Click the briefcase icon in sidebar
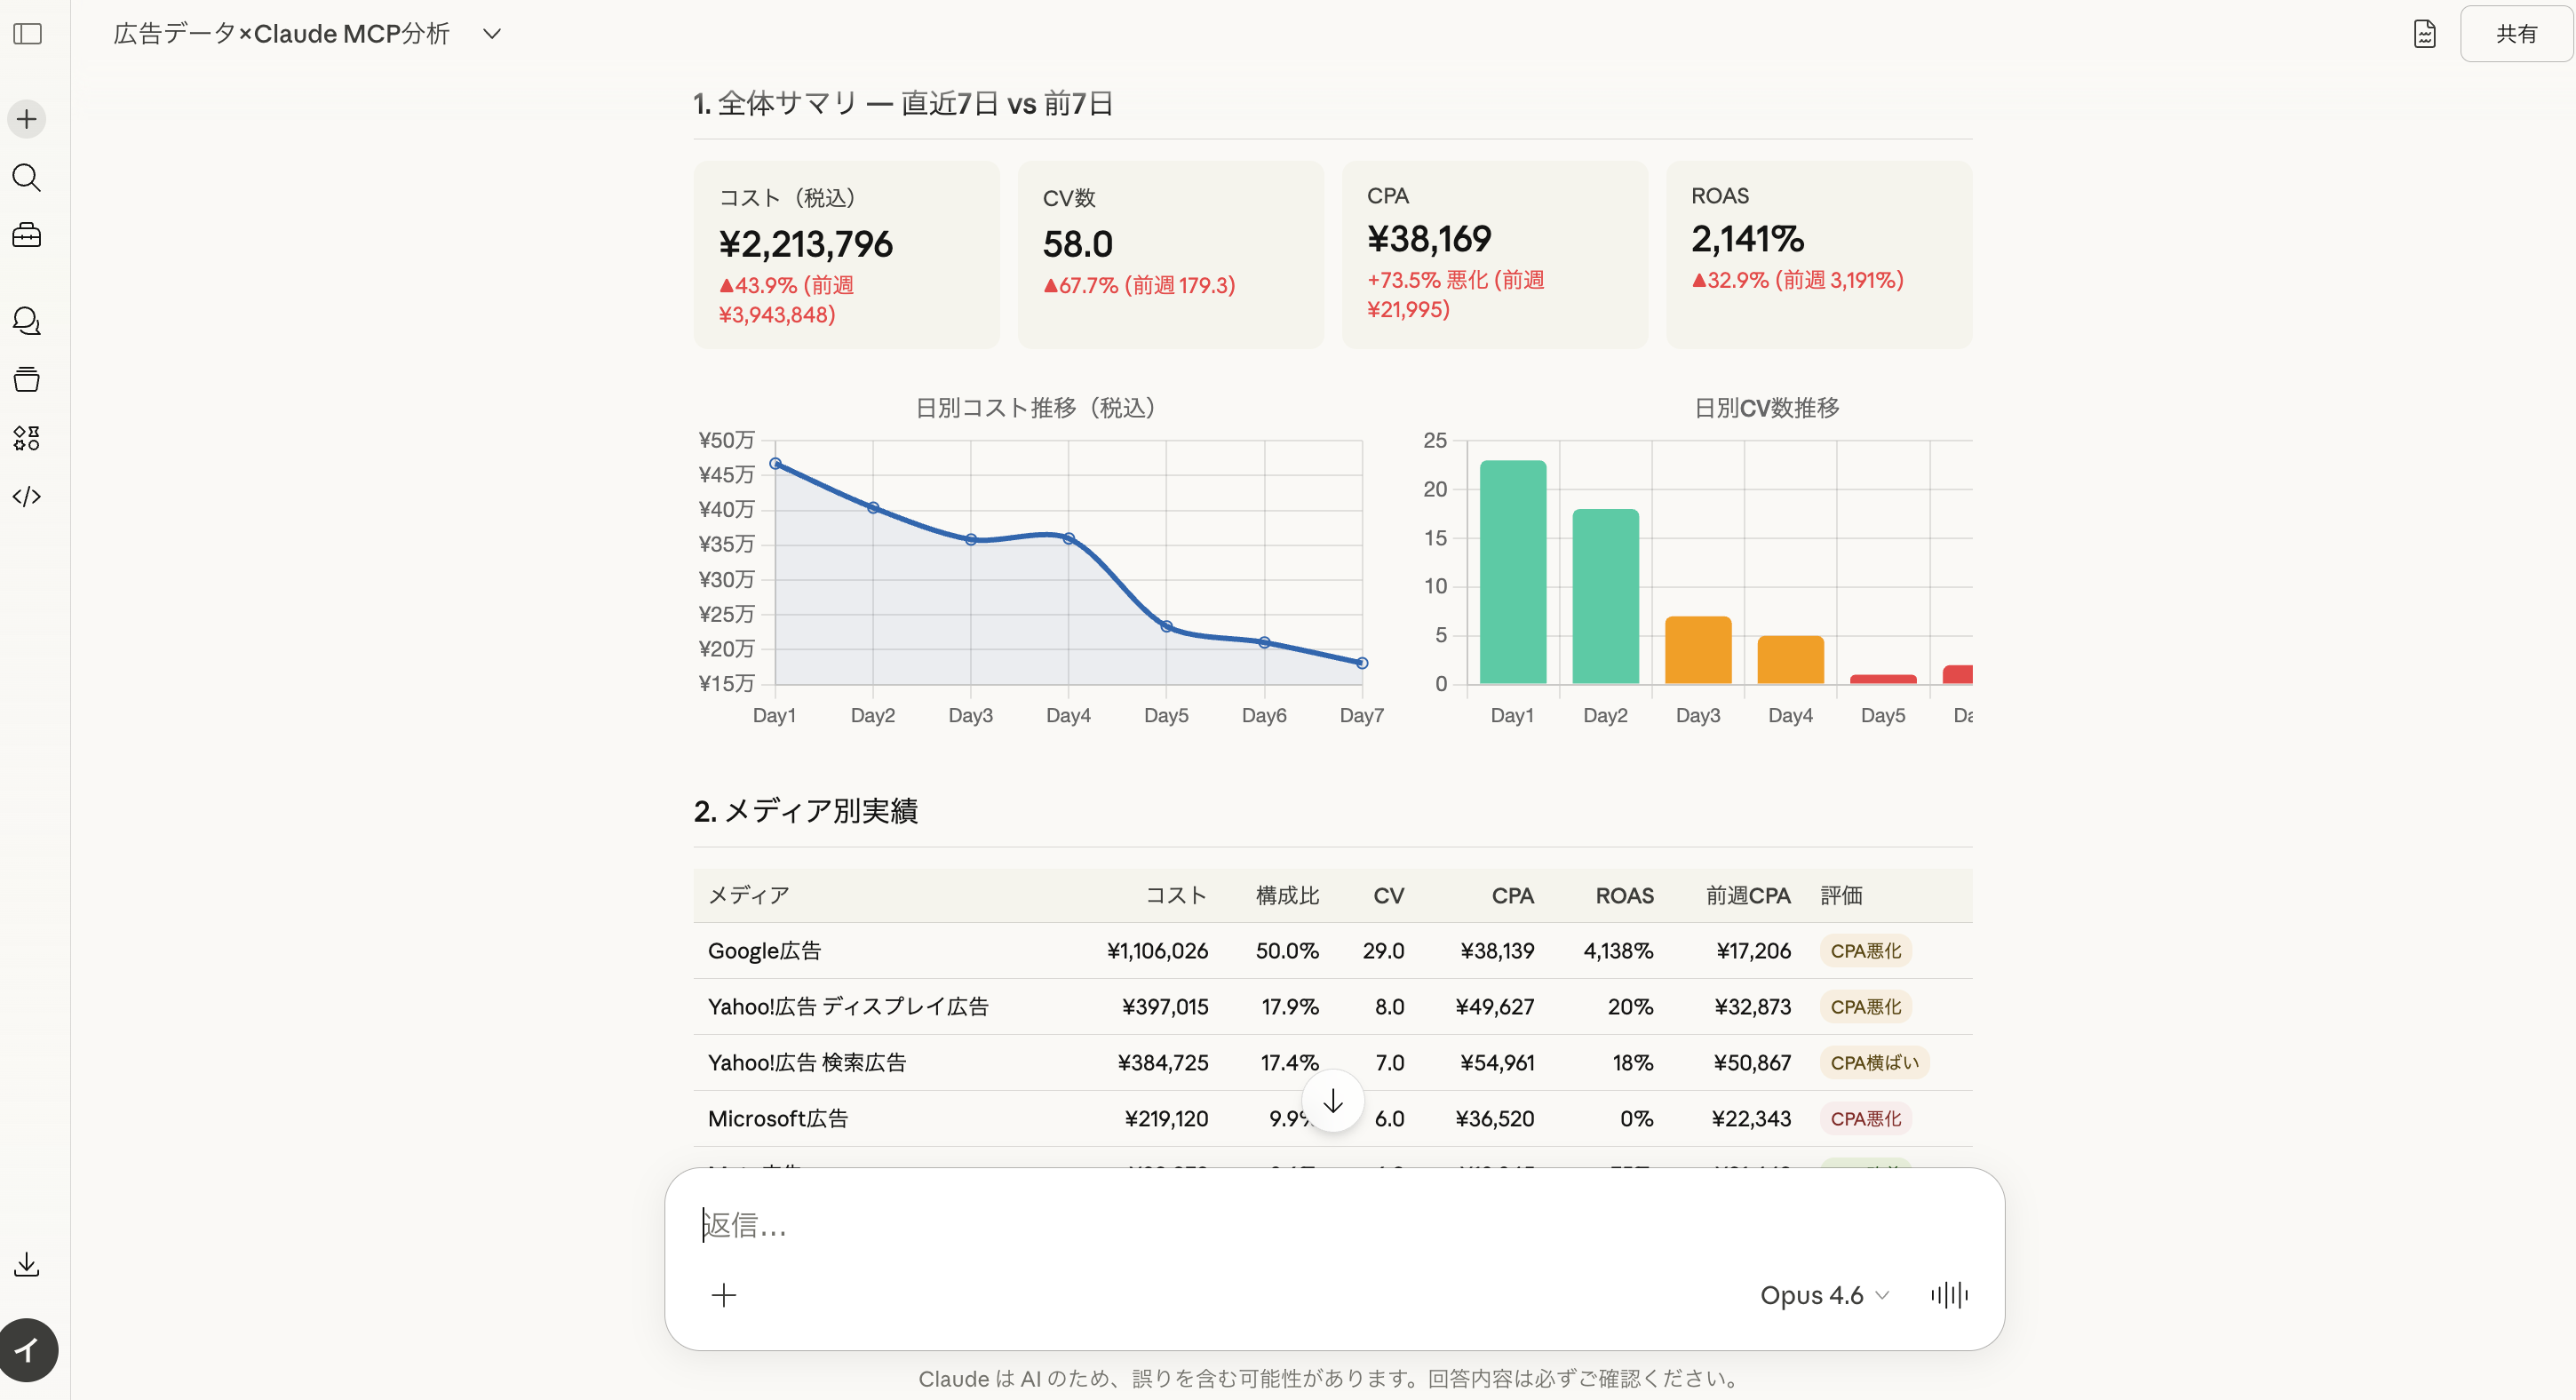 pyautogui.click(x=27, y=236)
